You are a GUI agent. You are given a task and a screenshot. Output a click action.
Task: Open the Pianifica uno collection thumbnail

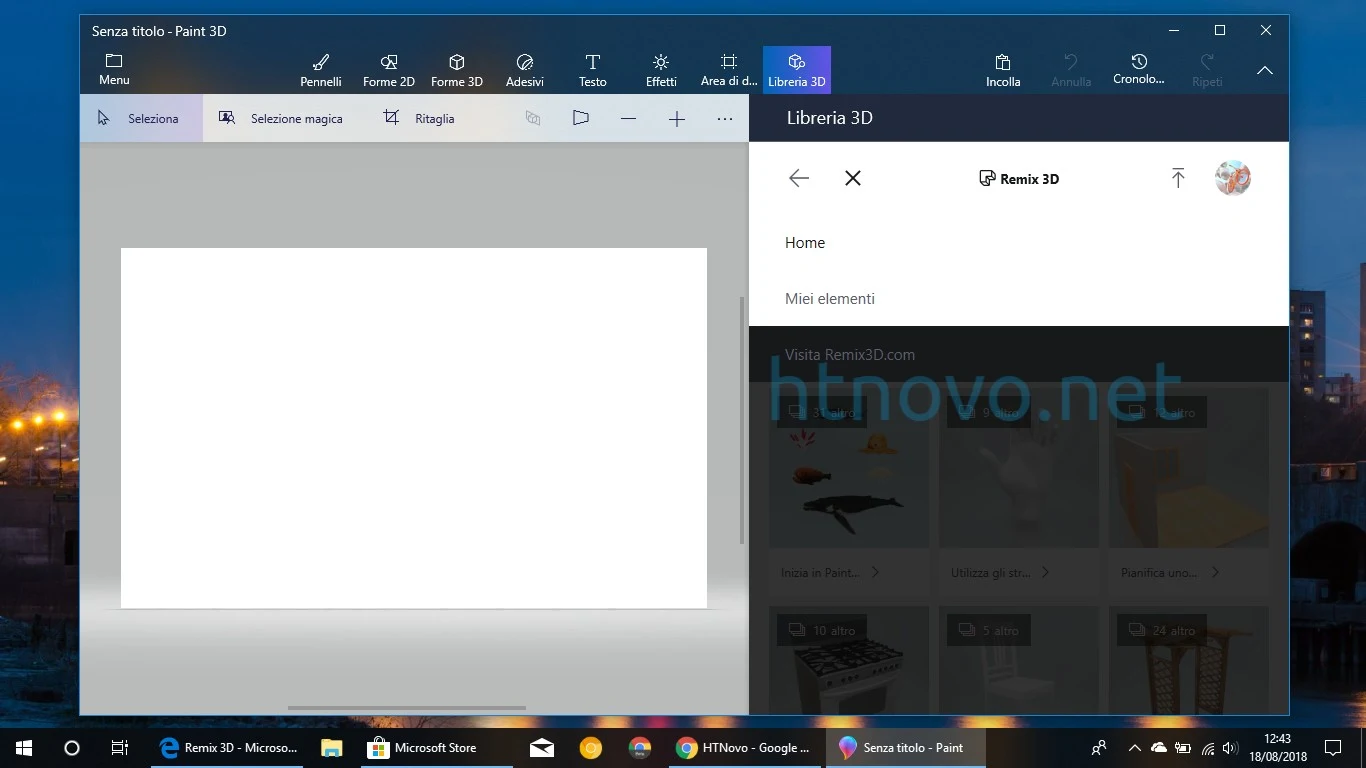click(1188, 470)
